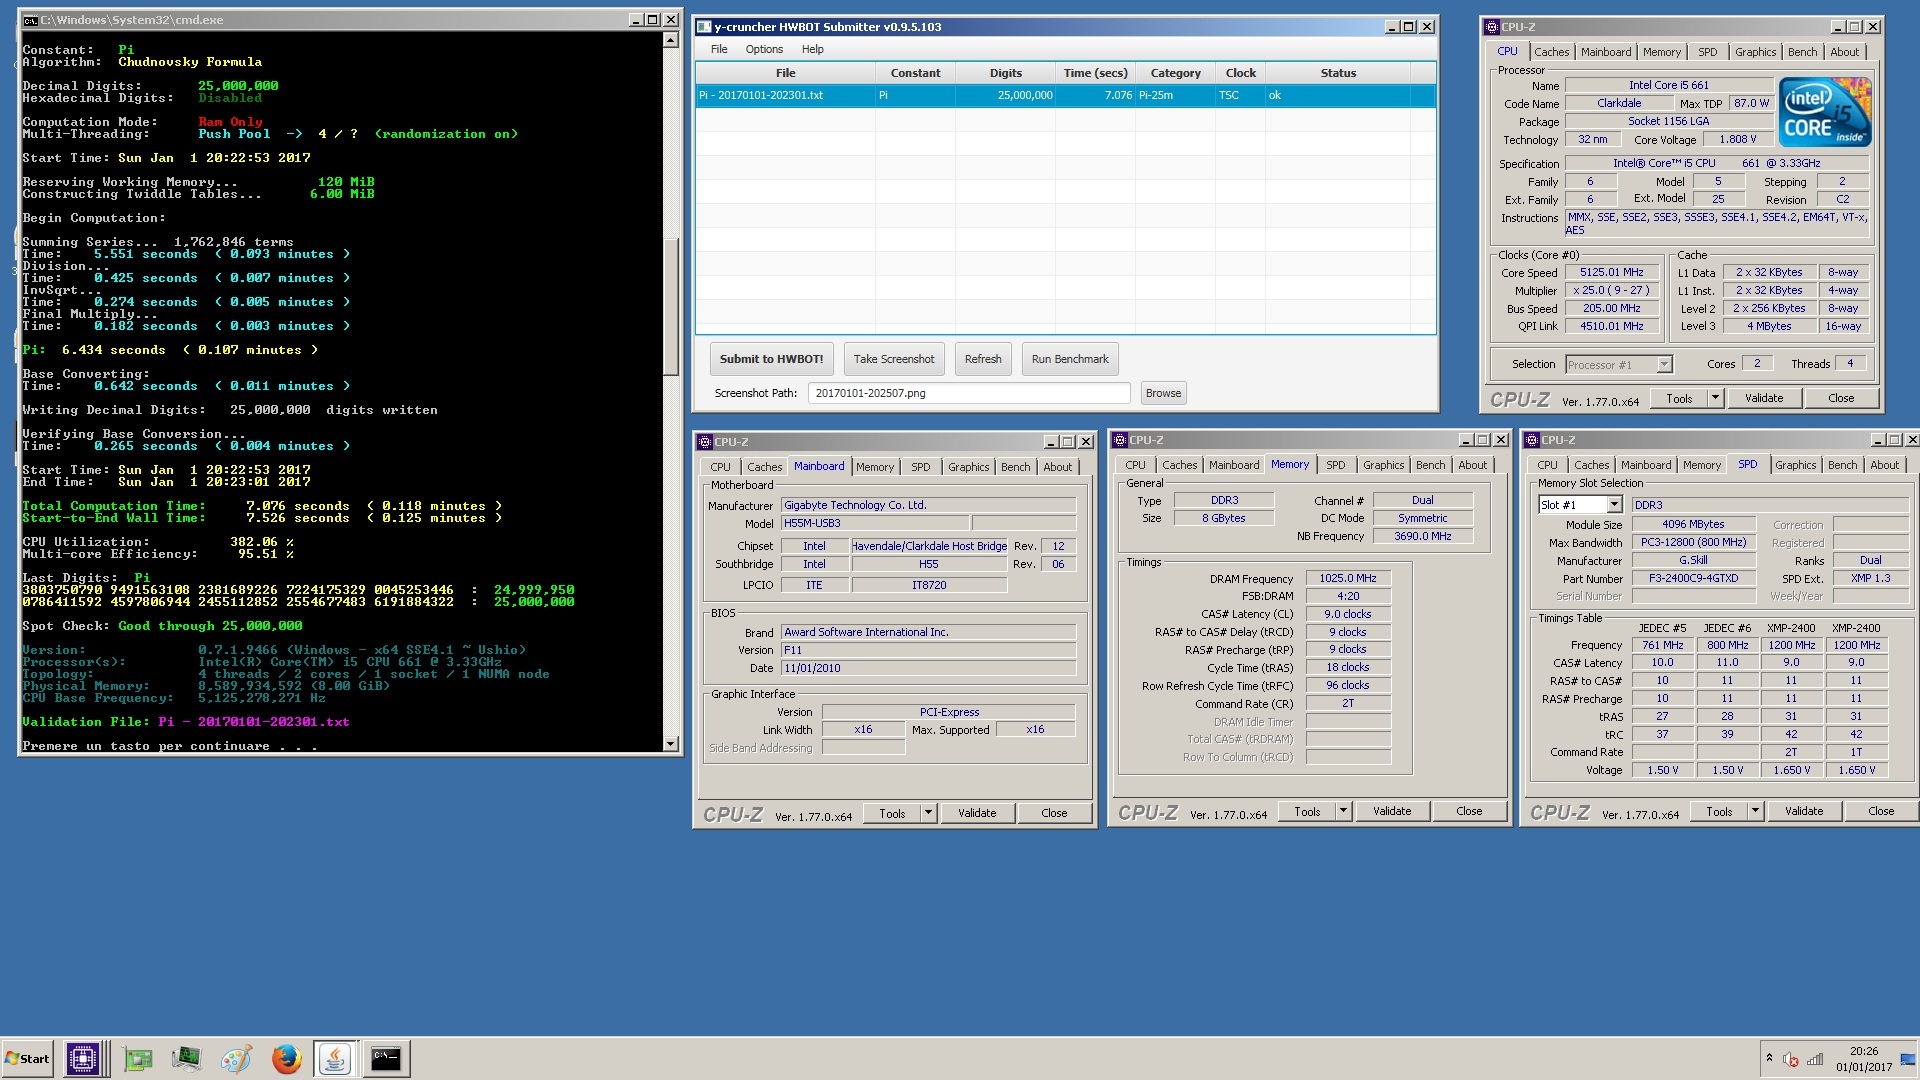Image resolution: width=1920 pixels, height=1080 pixels.
Task: Open Firefox from the taskbar
Action: 286,1058
